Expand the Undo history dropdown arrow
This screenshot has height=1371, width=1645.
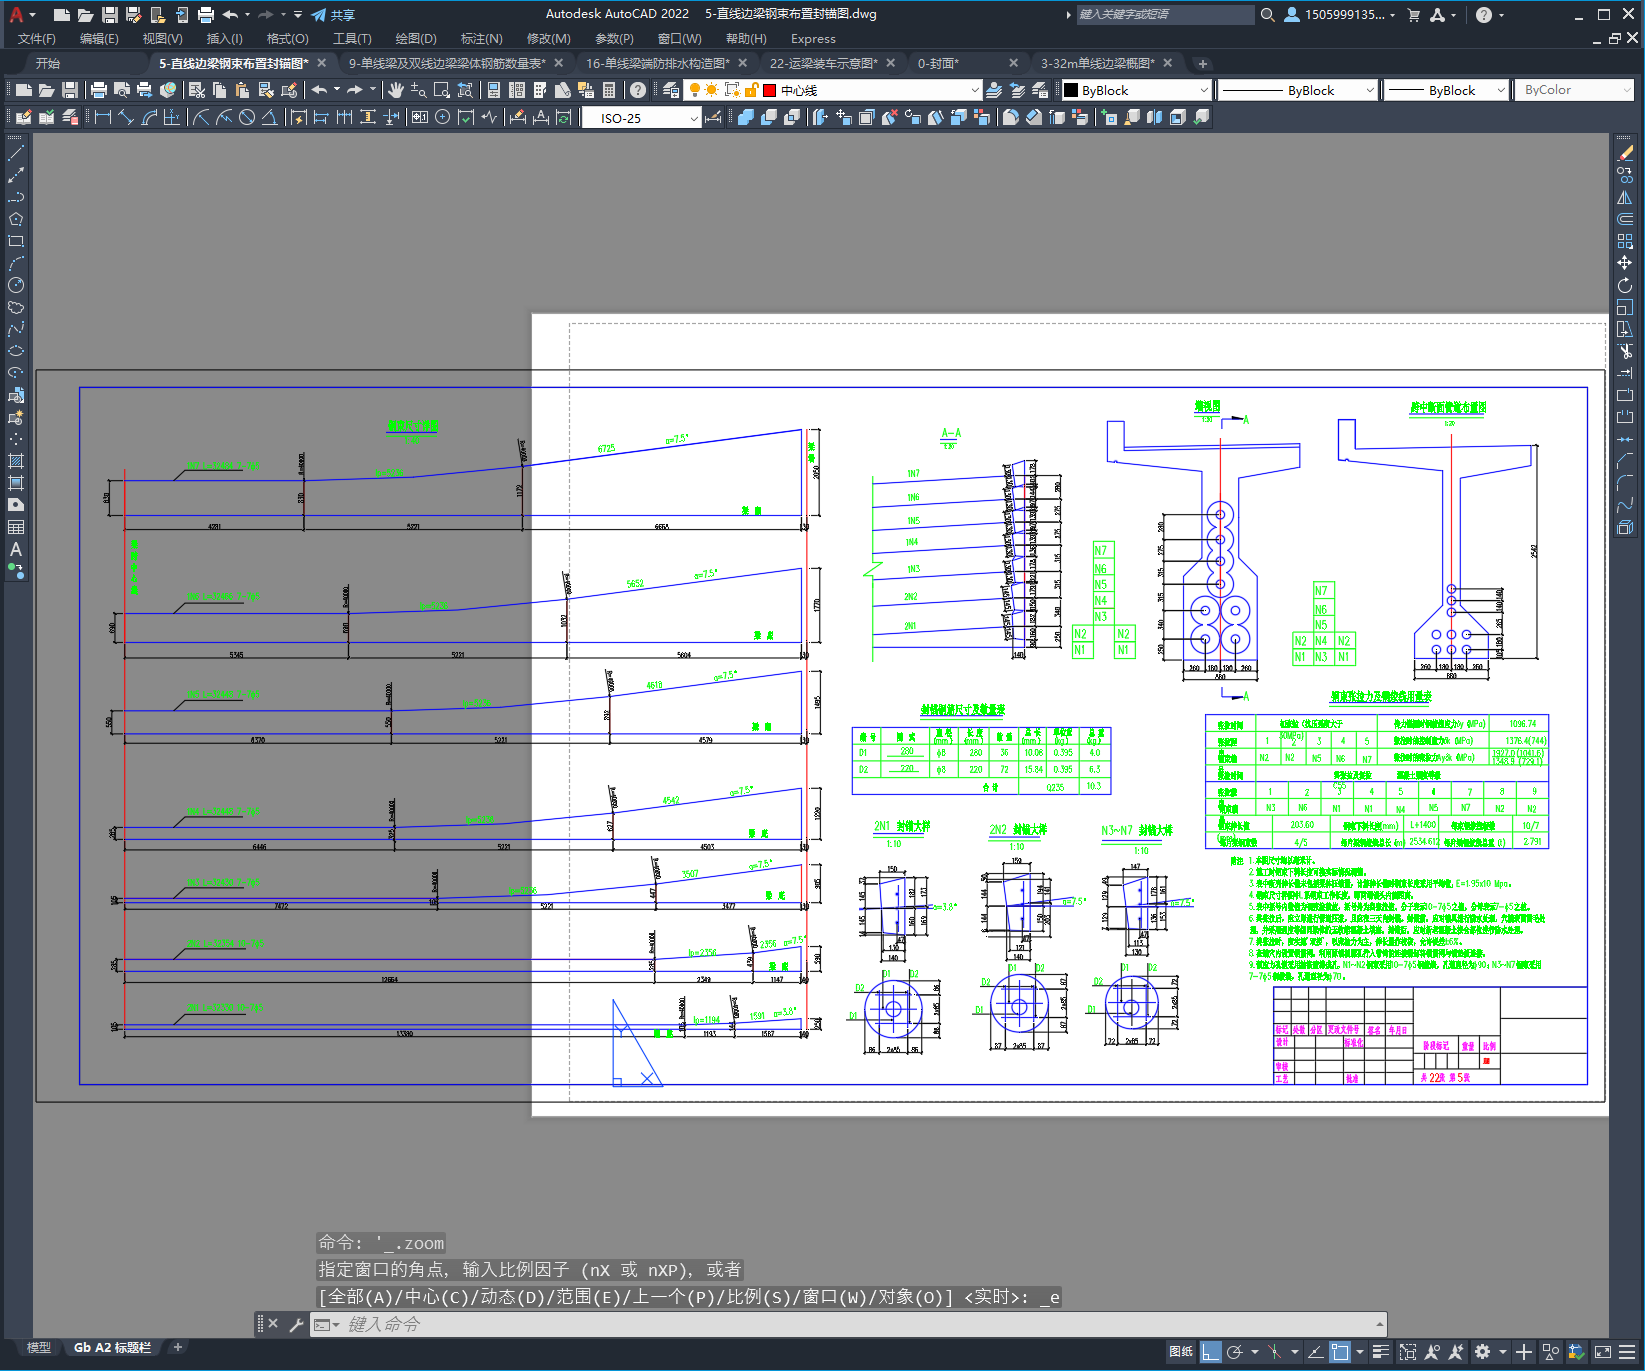tap(337, 90)
